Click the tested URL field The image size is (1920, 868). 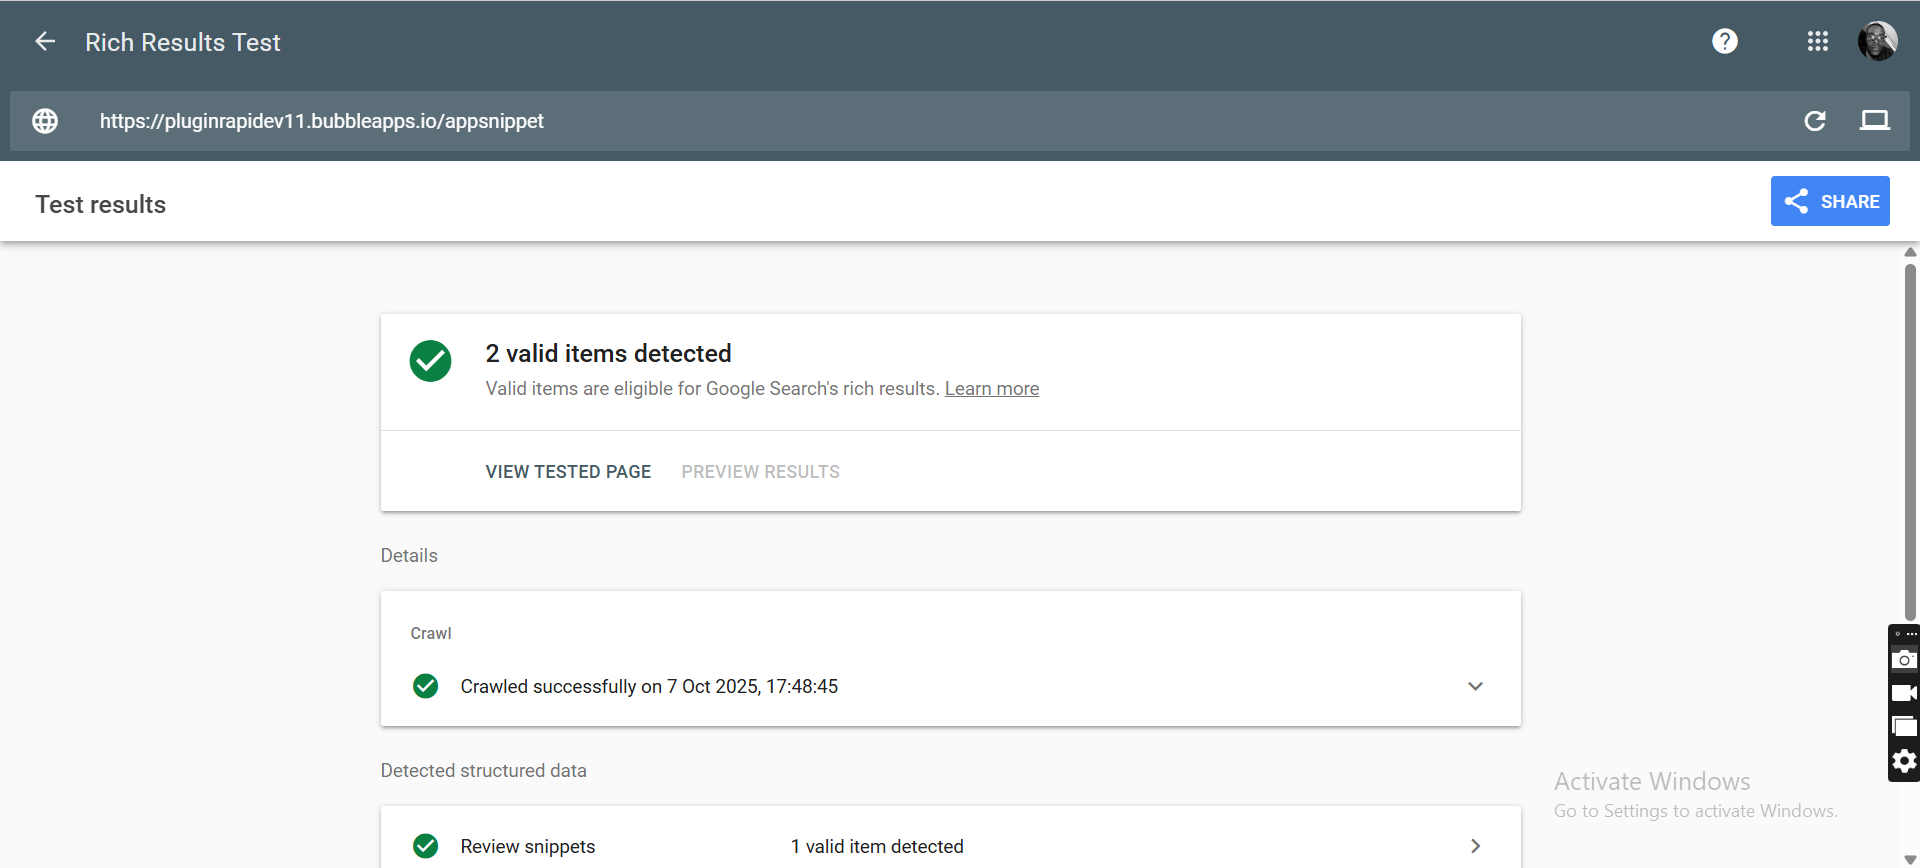coord(321,121)
